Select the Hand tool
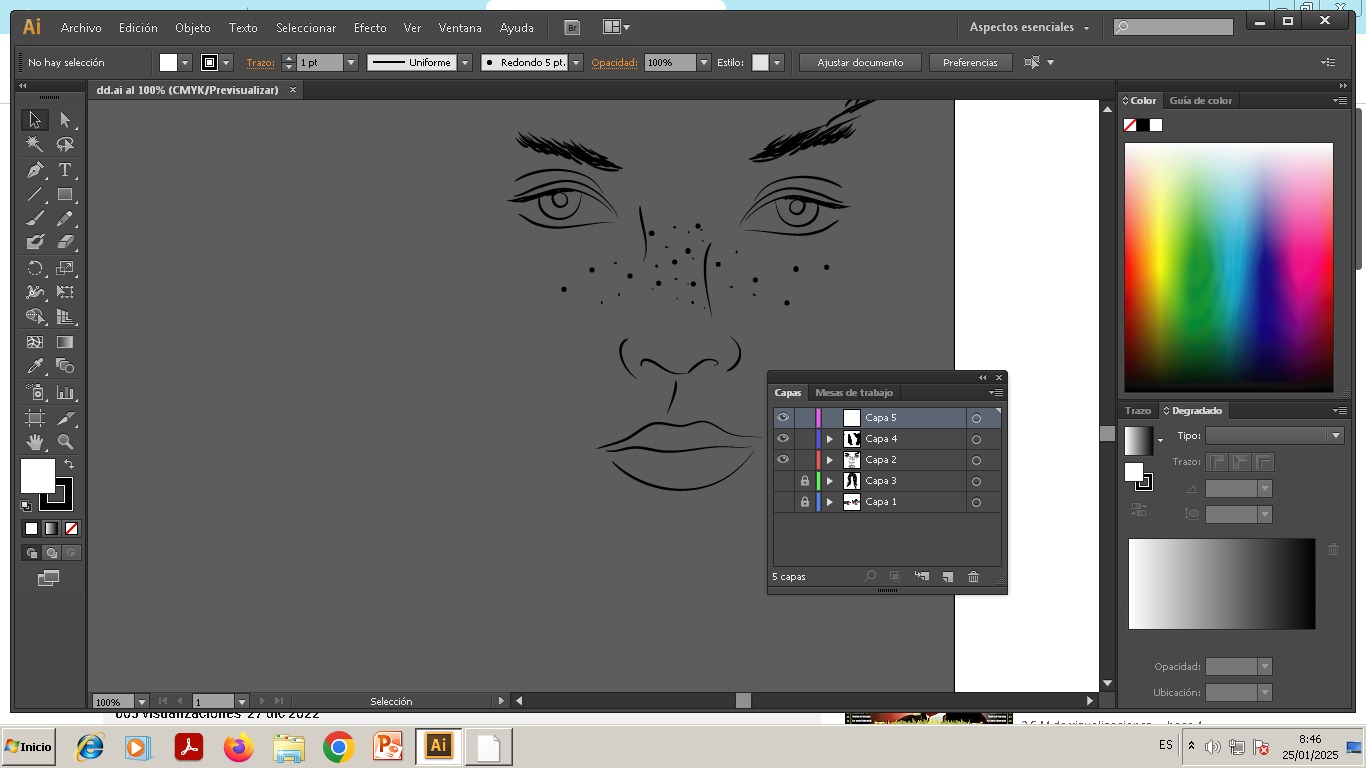Viewport: 1366px width, 768px height. coord(35,442)
